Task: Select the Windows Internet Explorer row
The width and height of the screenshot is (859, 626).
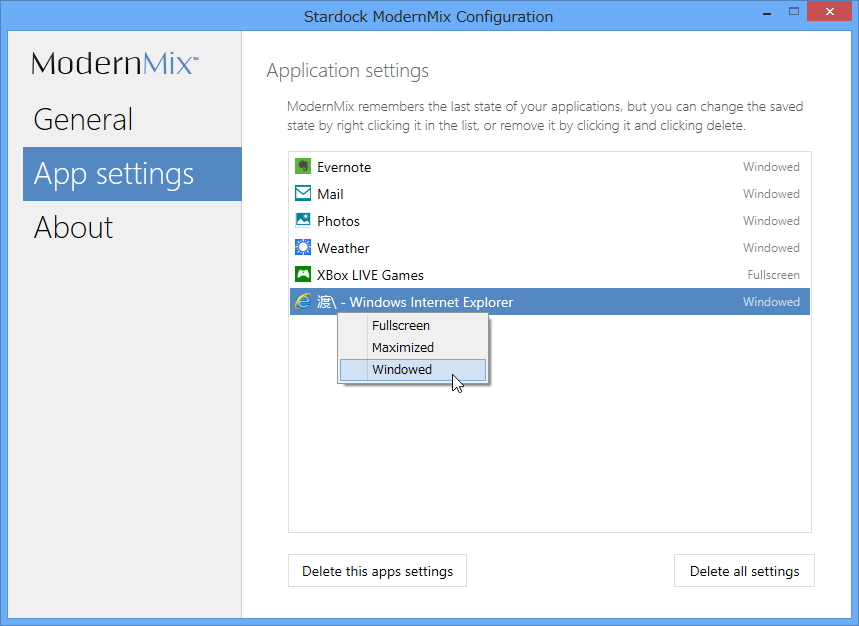Action: click(549, 302)
